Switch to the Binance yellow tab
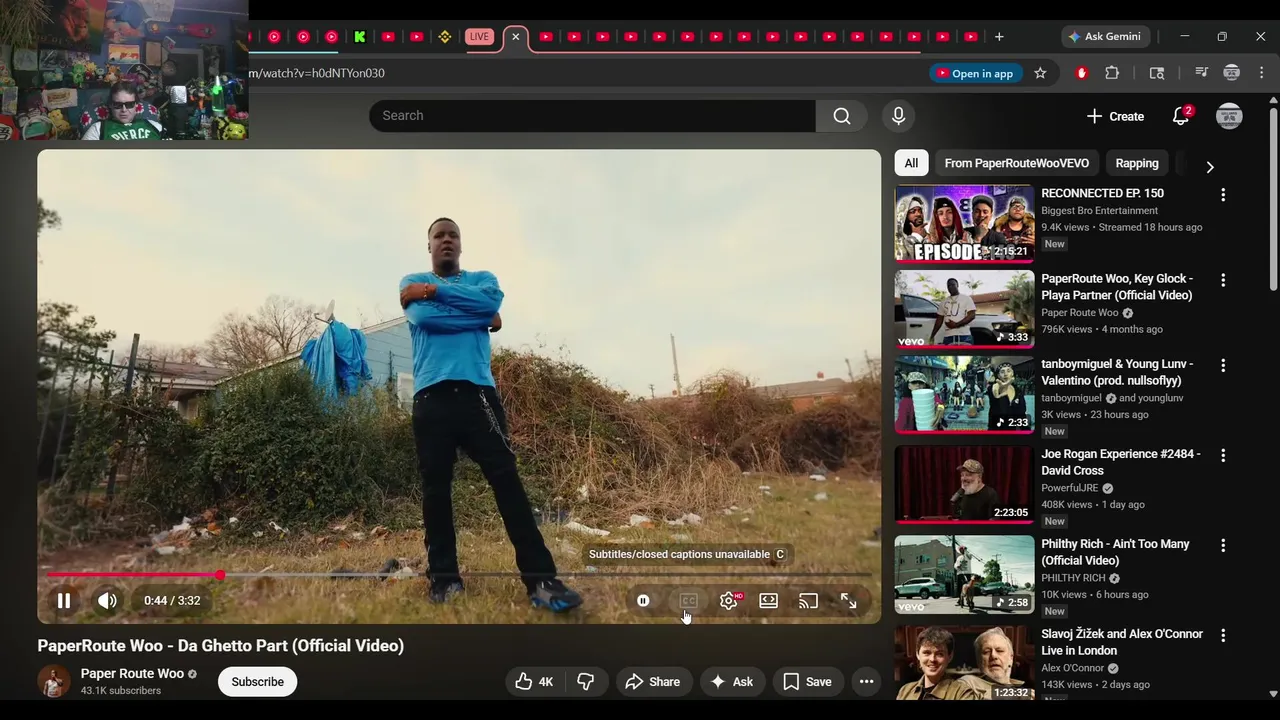 [445, 37]
